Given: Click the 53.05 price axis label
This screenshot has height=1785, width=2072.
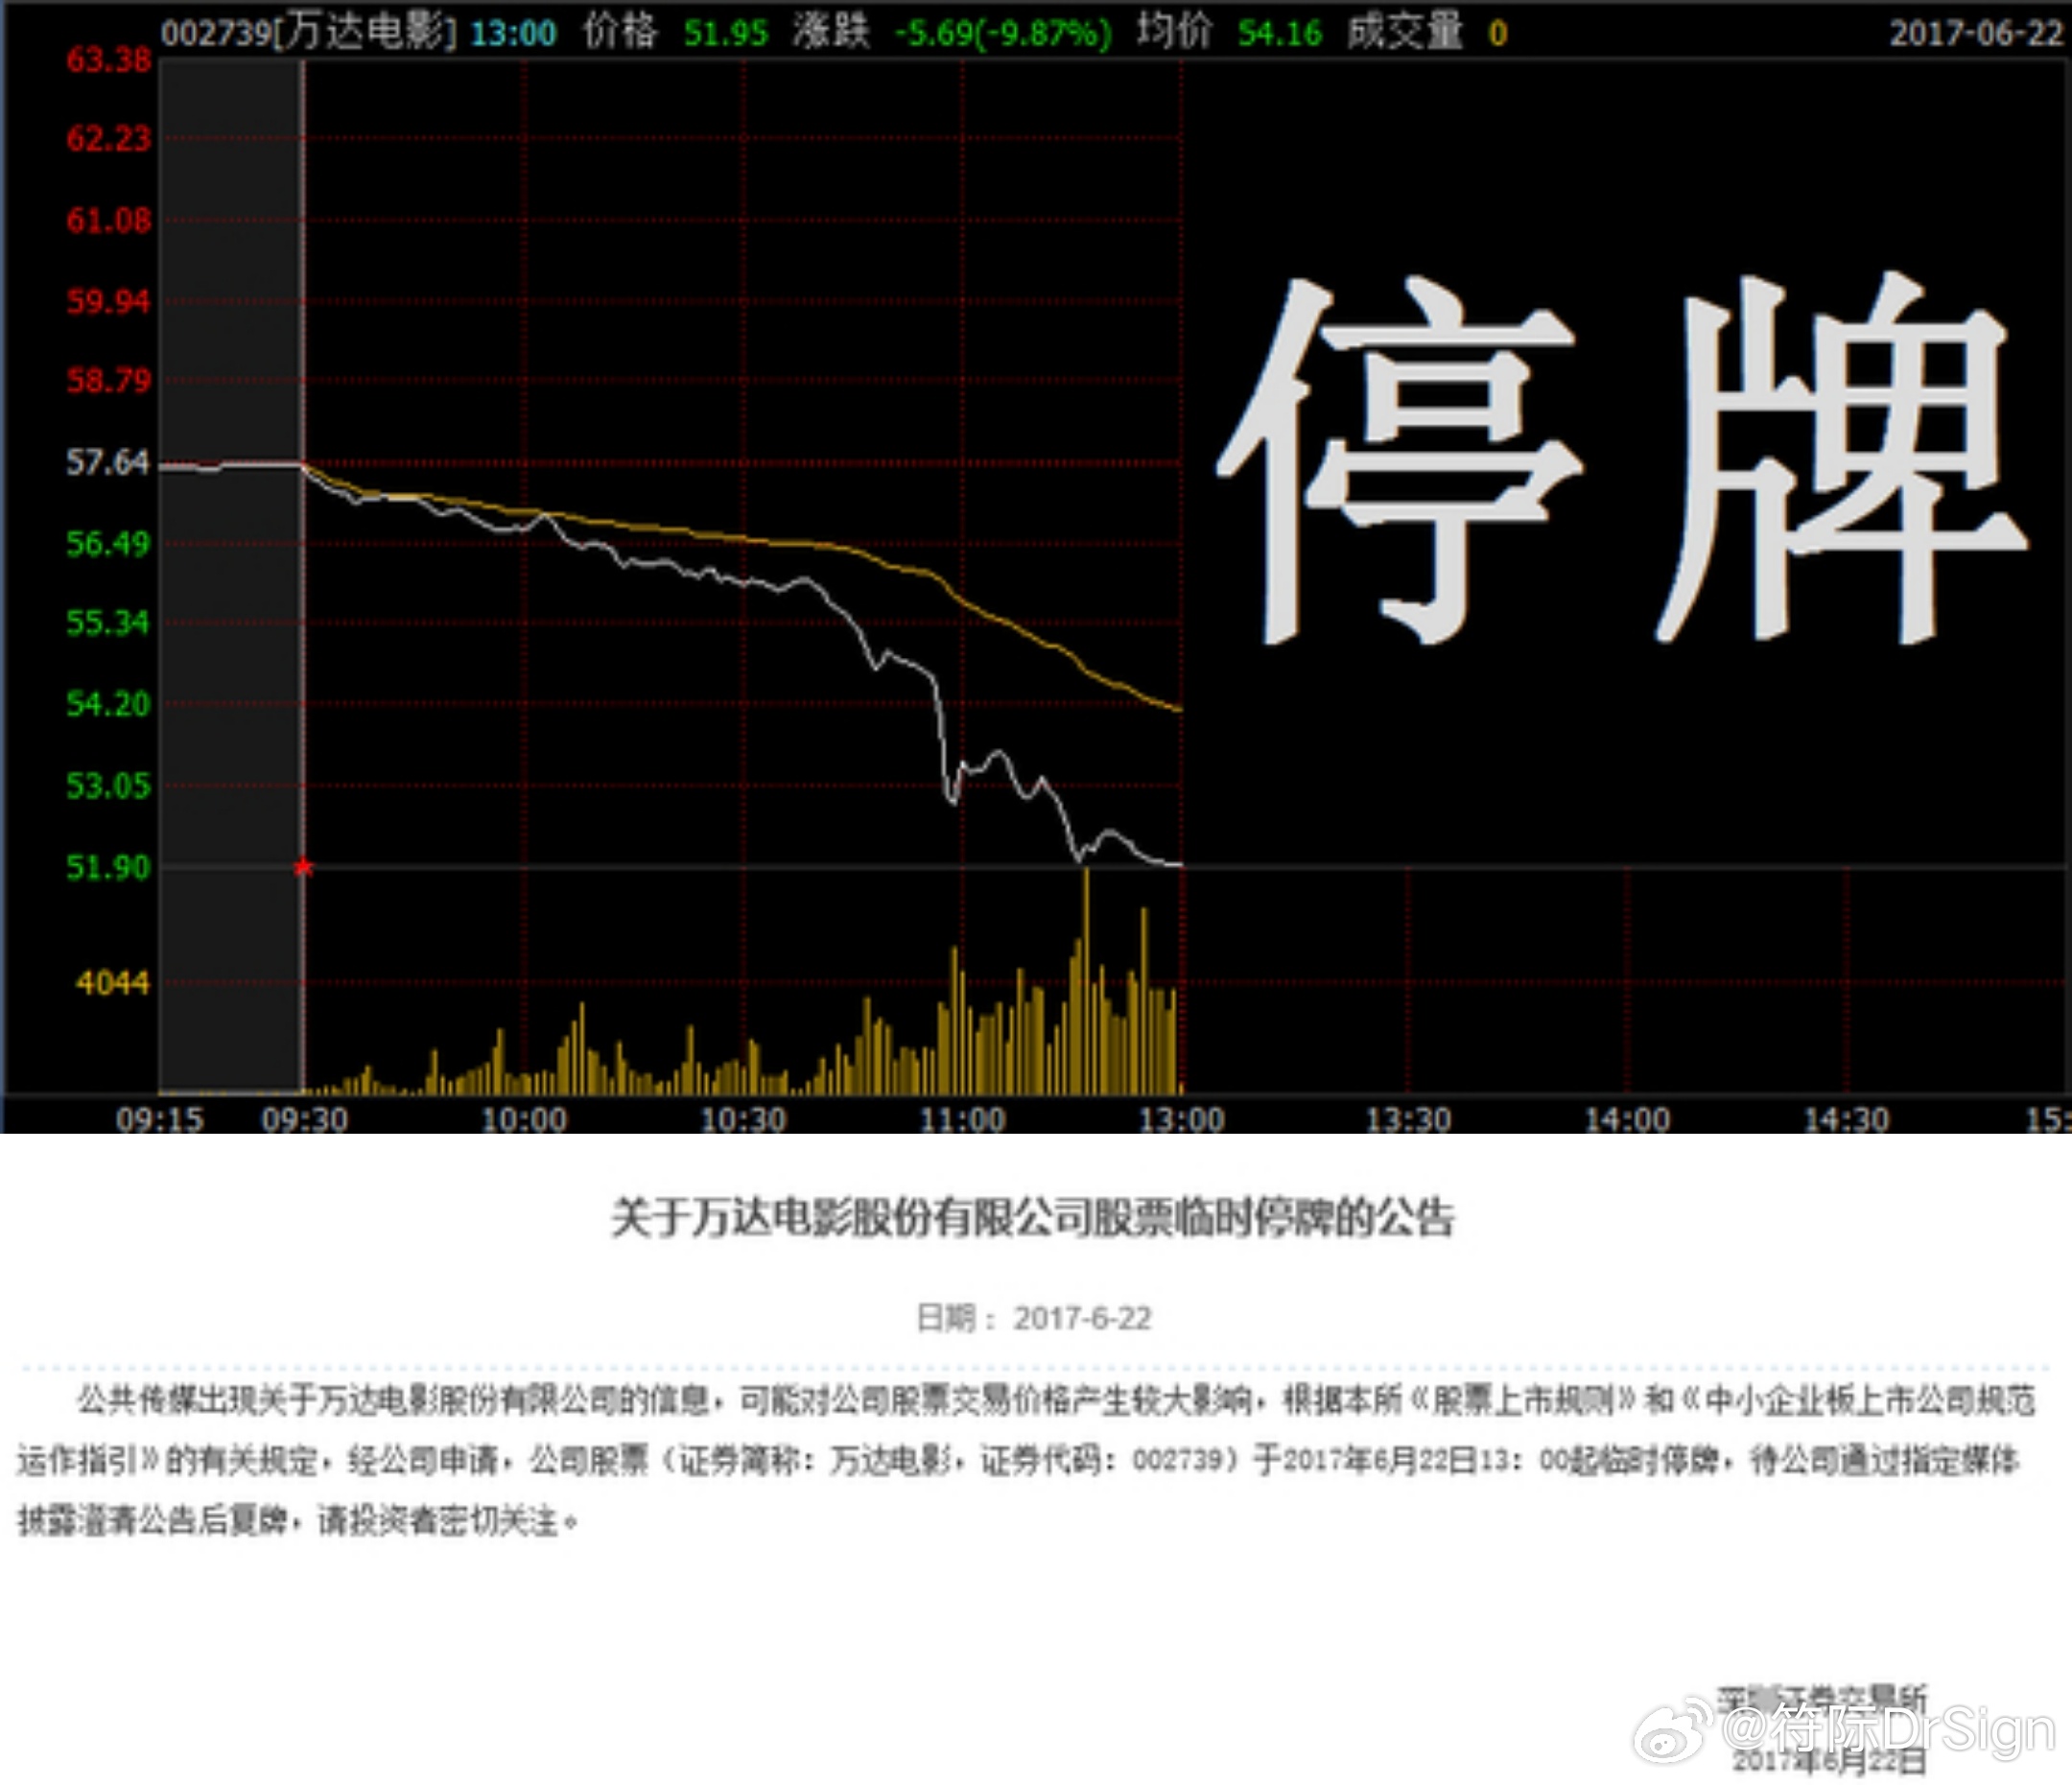Looking at the screenshot, I should (x=108, y=786).
